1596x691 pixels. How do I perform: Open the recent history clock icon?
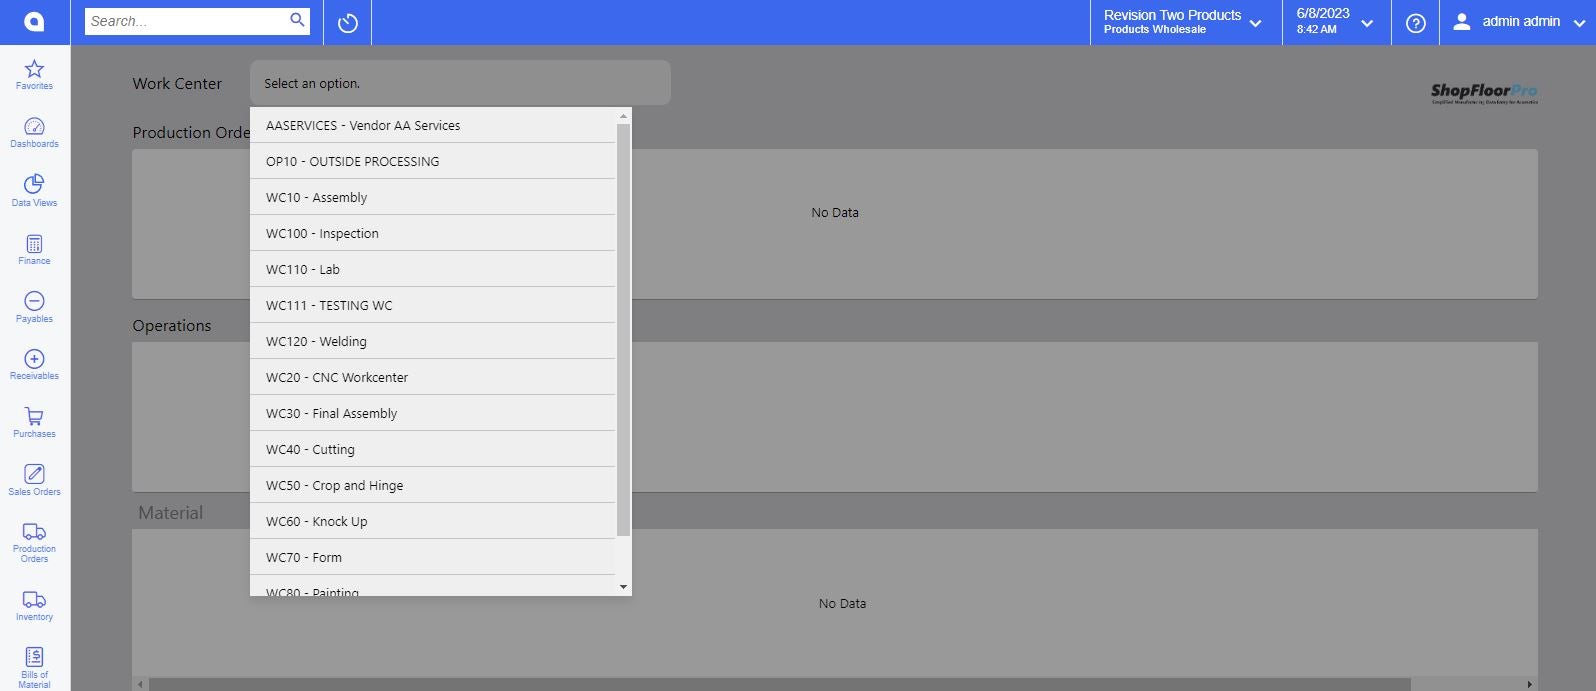click(x=348, y=22)
